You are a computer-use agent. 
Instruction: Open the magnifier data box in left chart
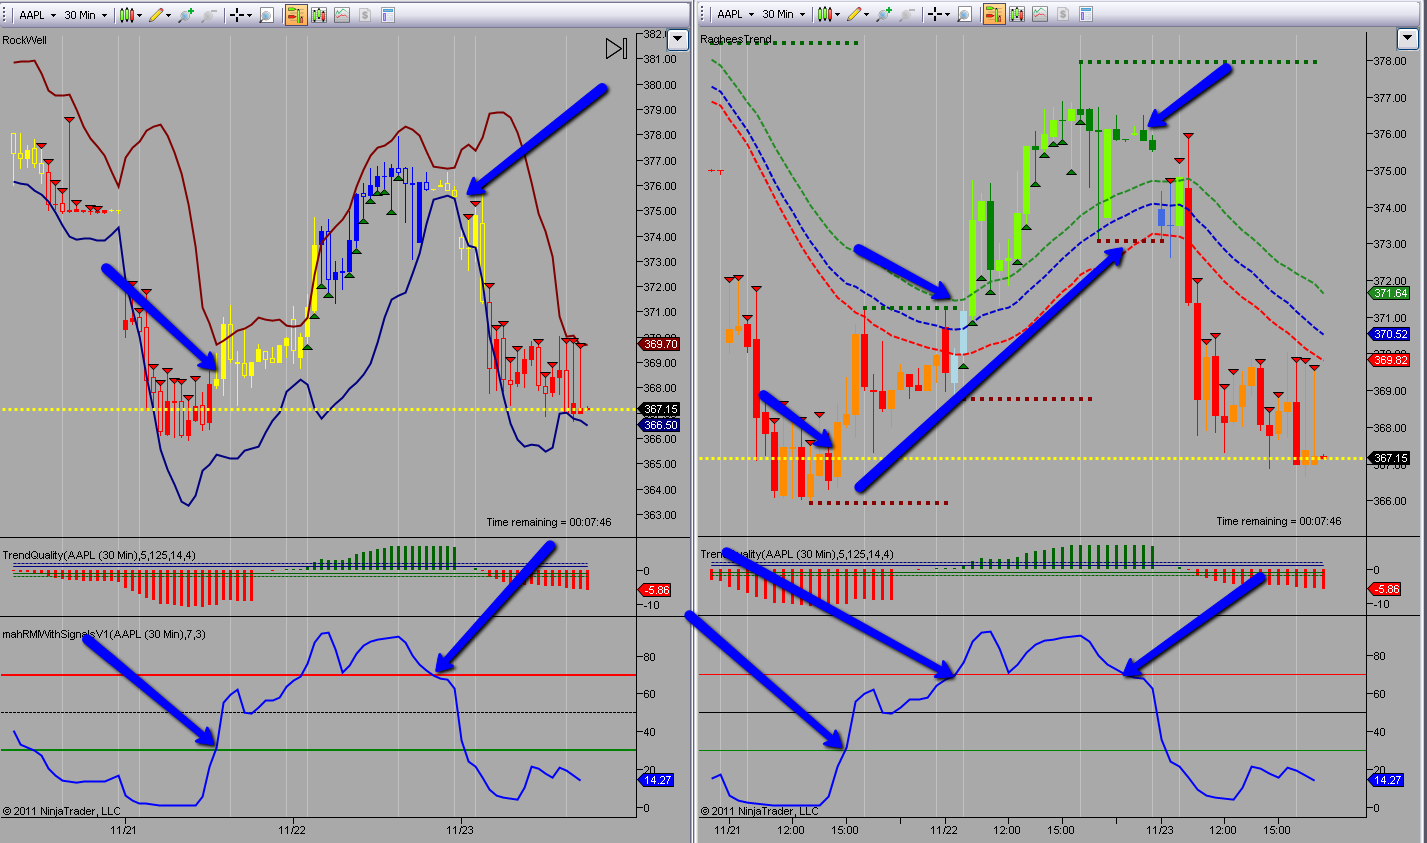coord(266,15)
